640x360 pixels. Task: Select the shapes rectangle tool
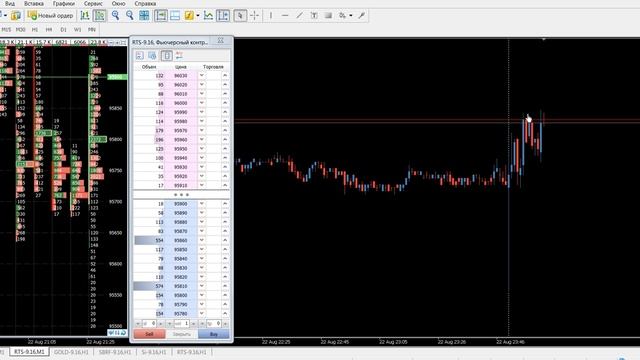point(328,16)
